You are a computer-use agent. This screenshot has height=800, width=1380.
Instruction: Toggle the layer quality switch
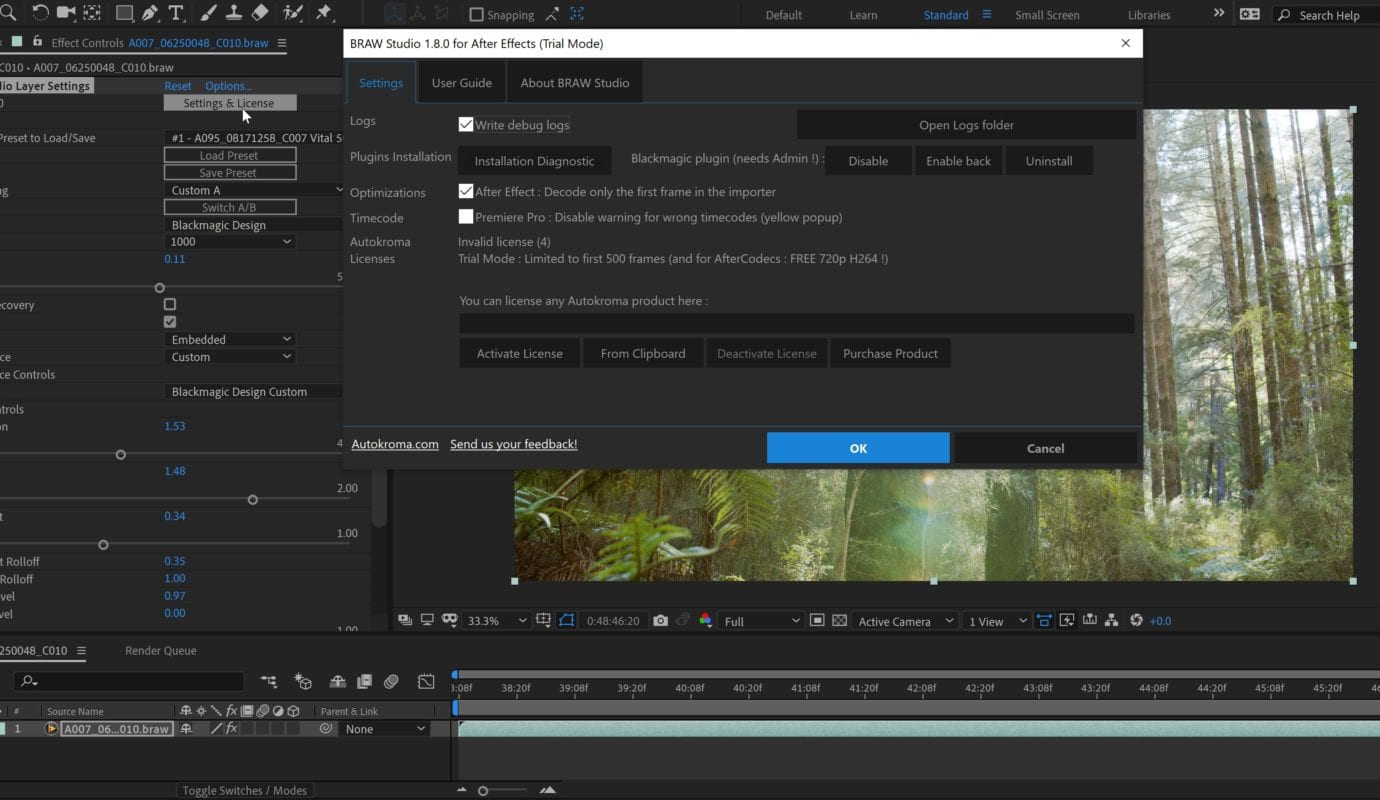[216, 729]
